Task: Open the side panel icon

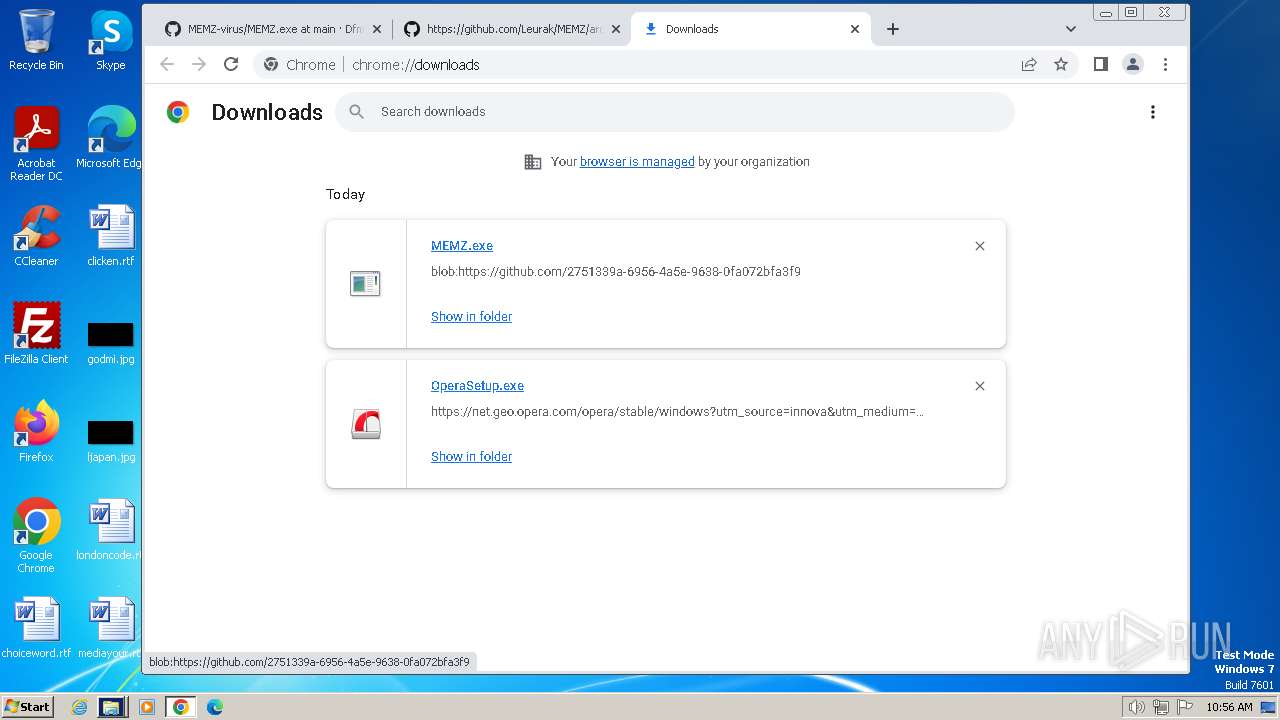Action: click(1100, 64)
